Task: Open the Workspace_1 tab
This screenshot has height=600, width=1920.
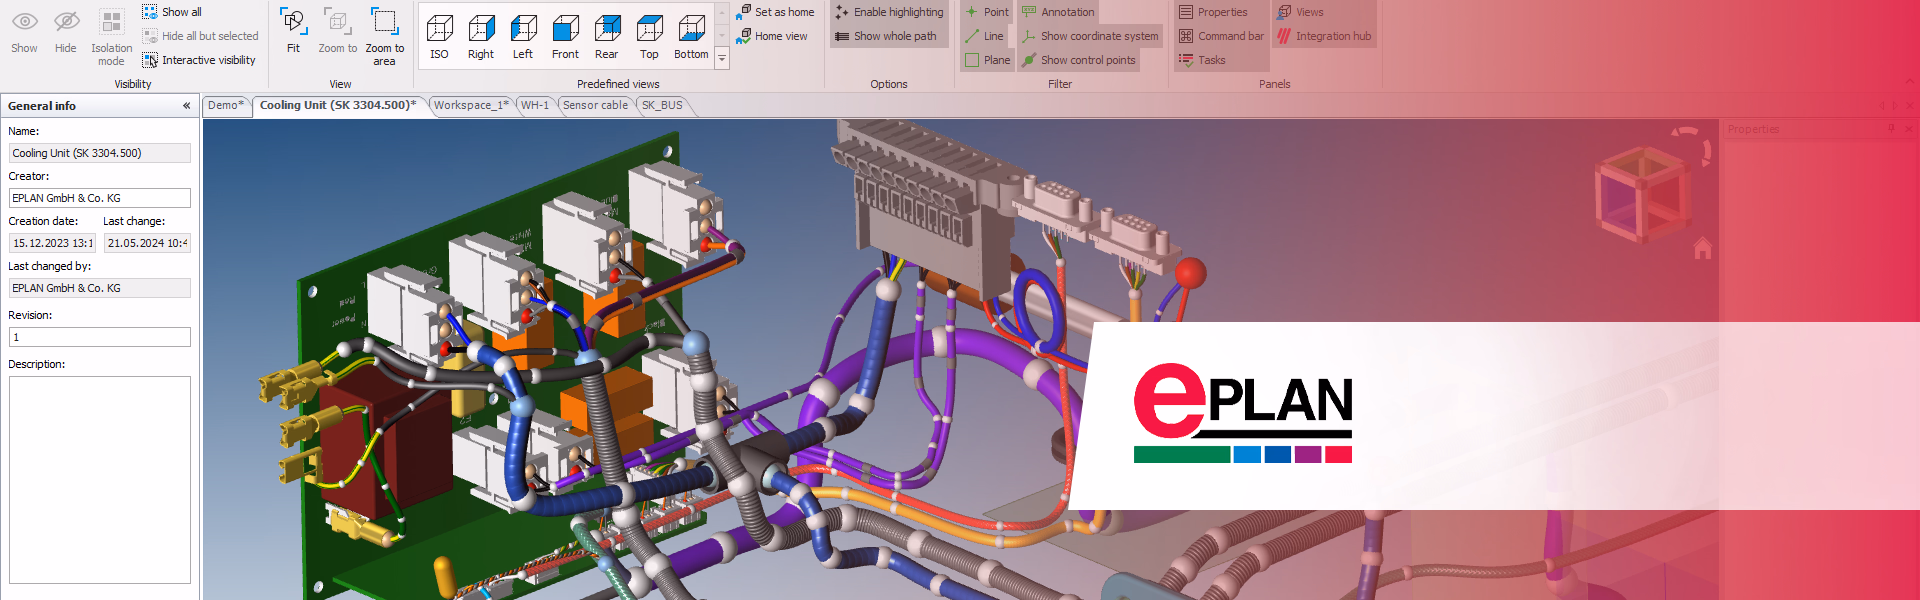Action: [470, 105]
